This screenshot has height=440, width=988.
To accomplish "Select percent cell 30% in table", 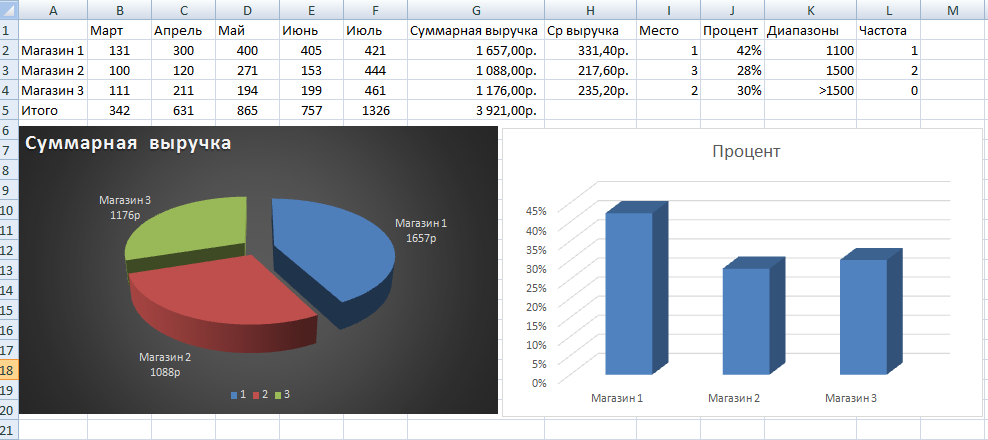I will point(732,91).
